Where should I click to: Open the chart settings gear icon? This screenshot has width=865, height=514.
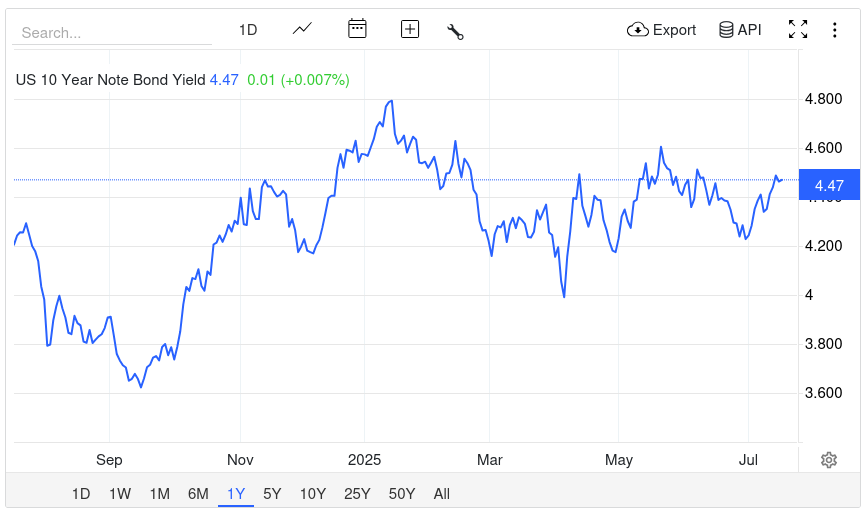click(828, 460)
